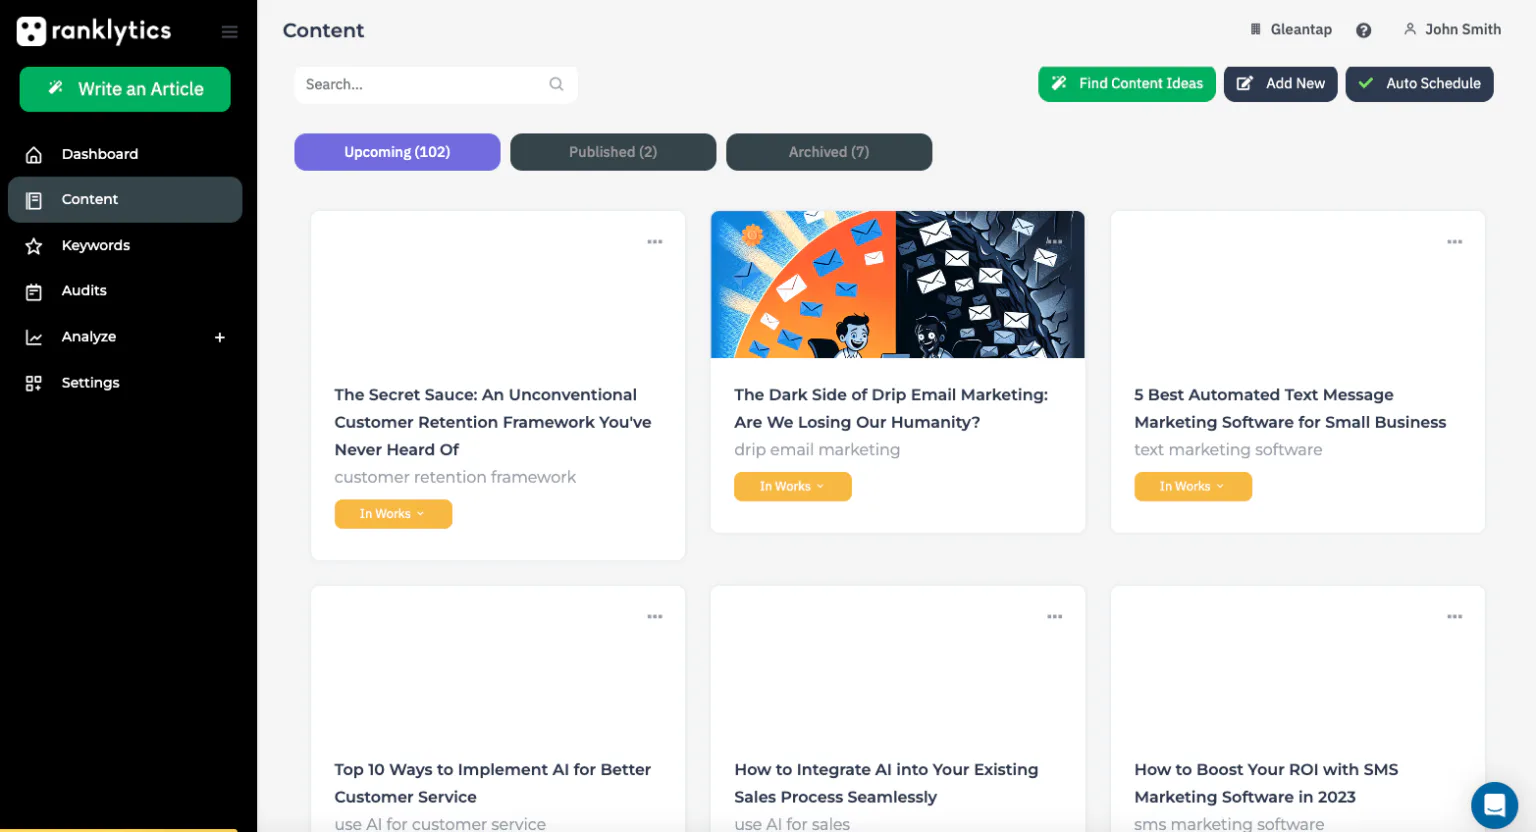The image size is (1536, 832).
Task: Open the In Works dropdown on Secret Sauce card
Action: (x=393, y=513)
